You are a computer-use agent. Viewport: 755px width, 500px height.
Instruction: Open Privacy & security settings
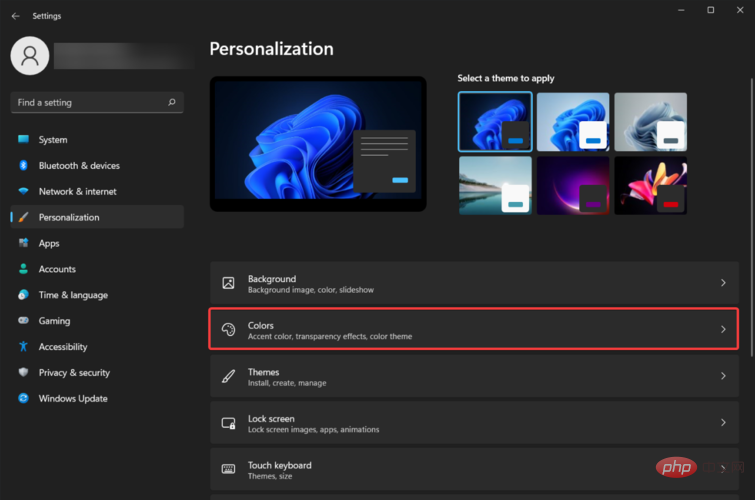[x=97, y=372]
